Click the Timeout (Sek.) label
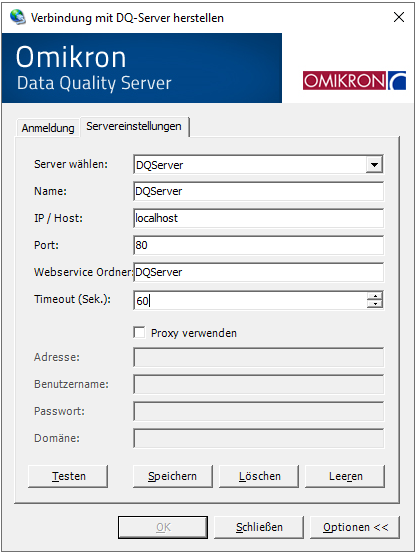This screenshot has height=555, width=419. [72, 299]
